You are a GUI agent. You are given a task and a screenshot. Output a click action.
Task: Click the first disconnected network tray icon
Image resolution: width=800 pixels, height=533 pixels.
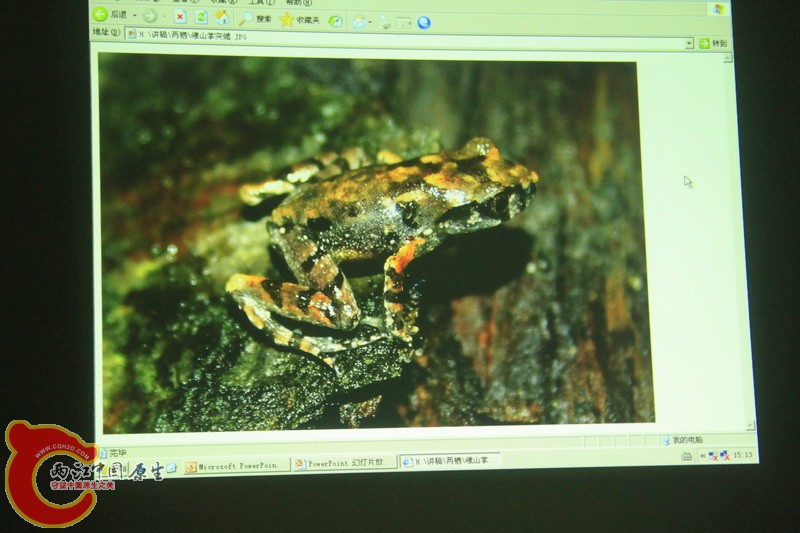[713, 455]
